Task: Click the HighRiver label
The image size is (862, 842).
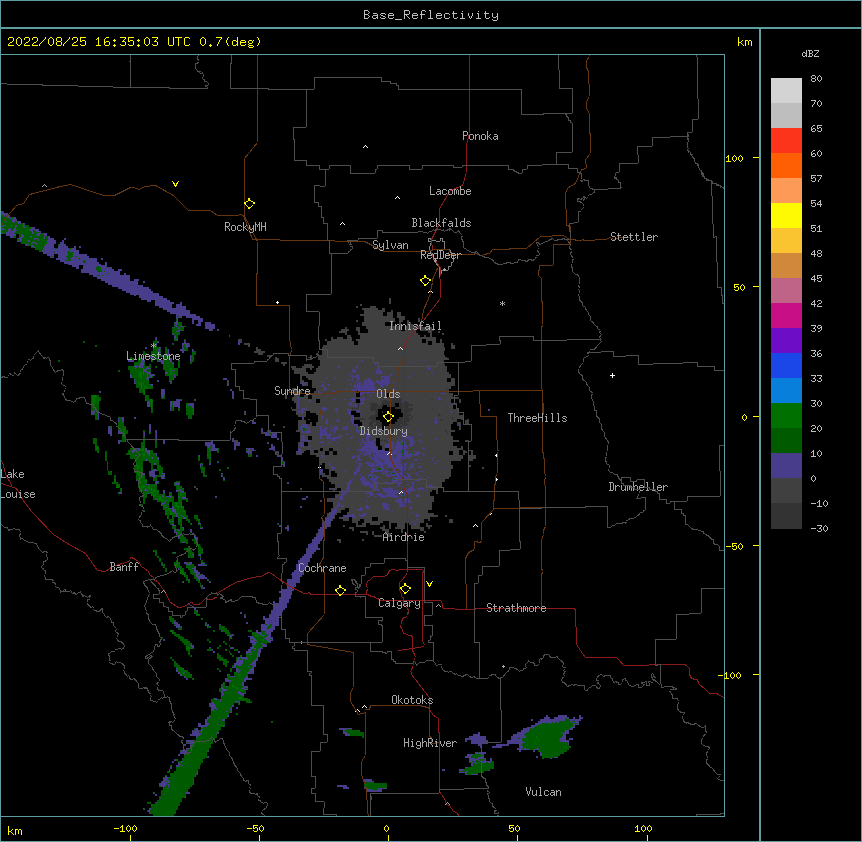Action: click(430, 743)
